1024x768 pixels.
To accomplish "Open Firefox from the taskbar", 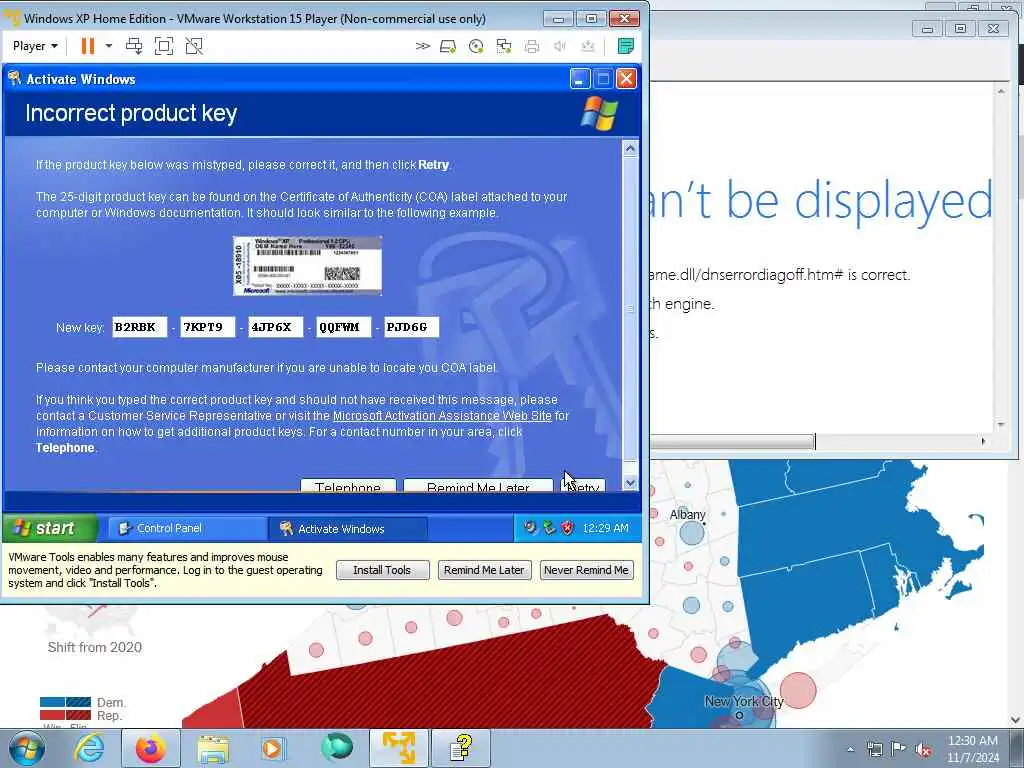I will pyautogui.click(x=151, y=748).
